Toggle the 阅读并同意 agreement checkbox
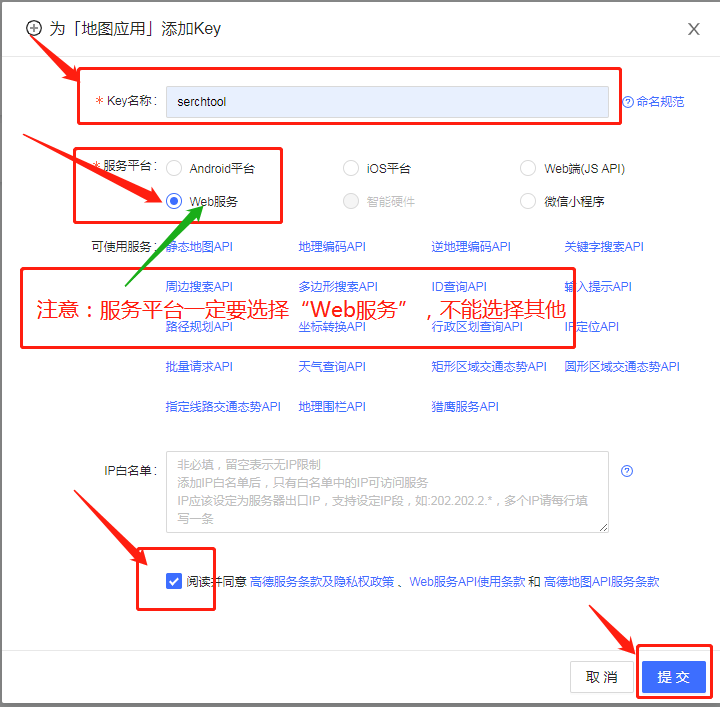 click(175, 581)
